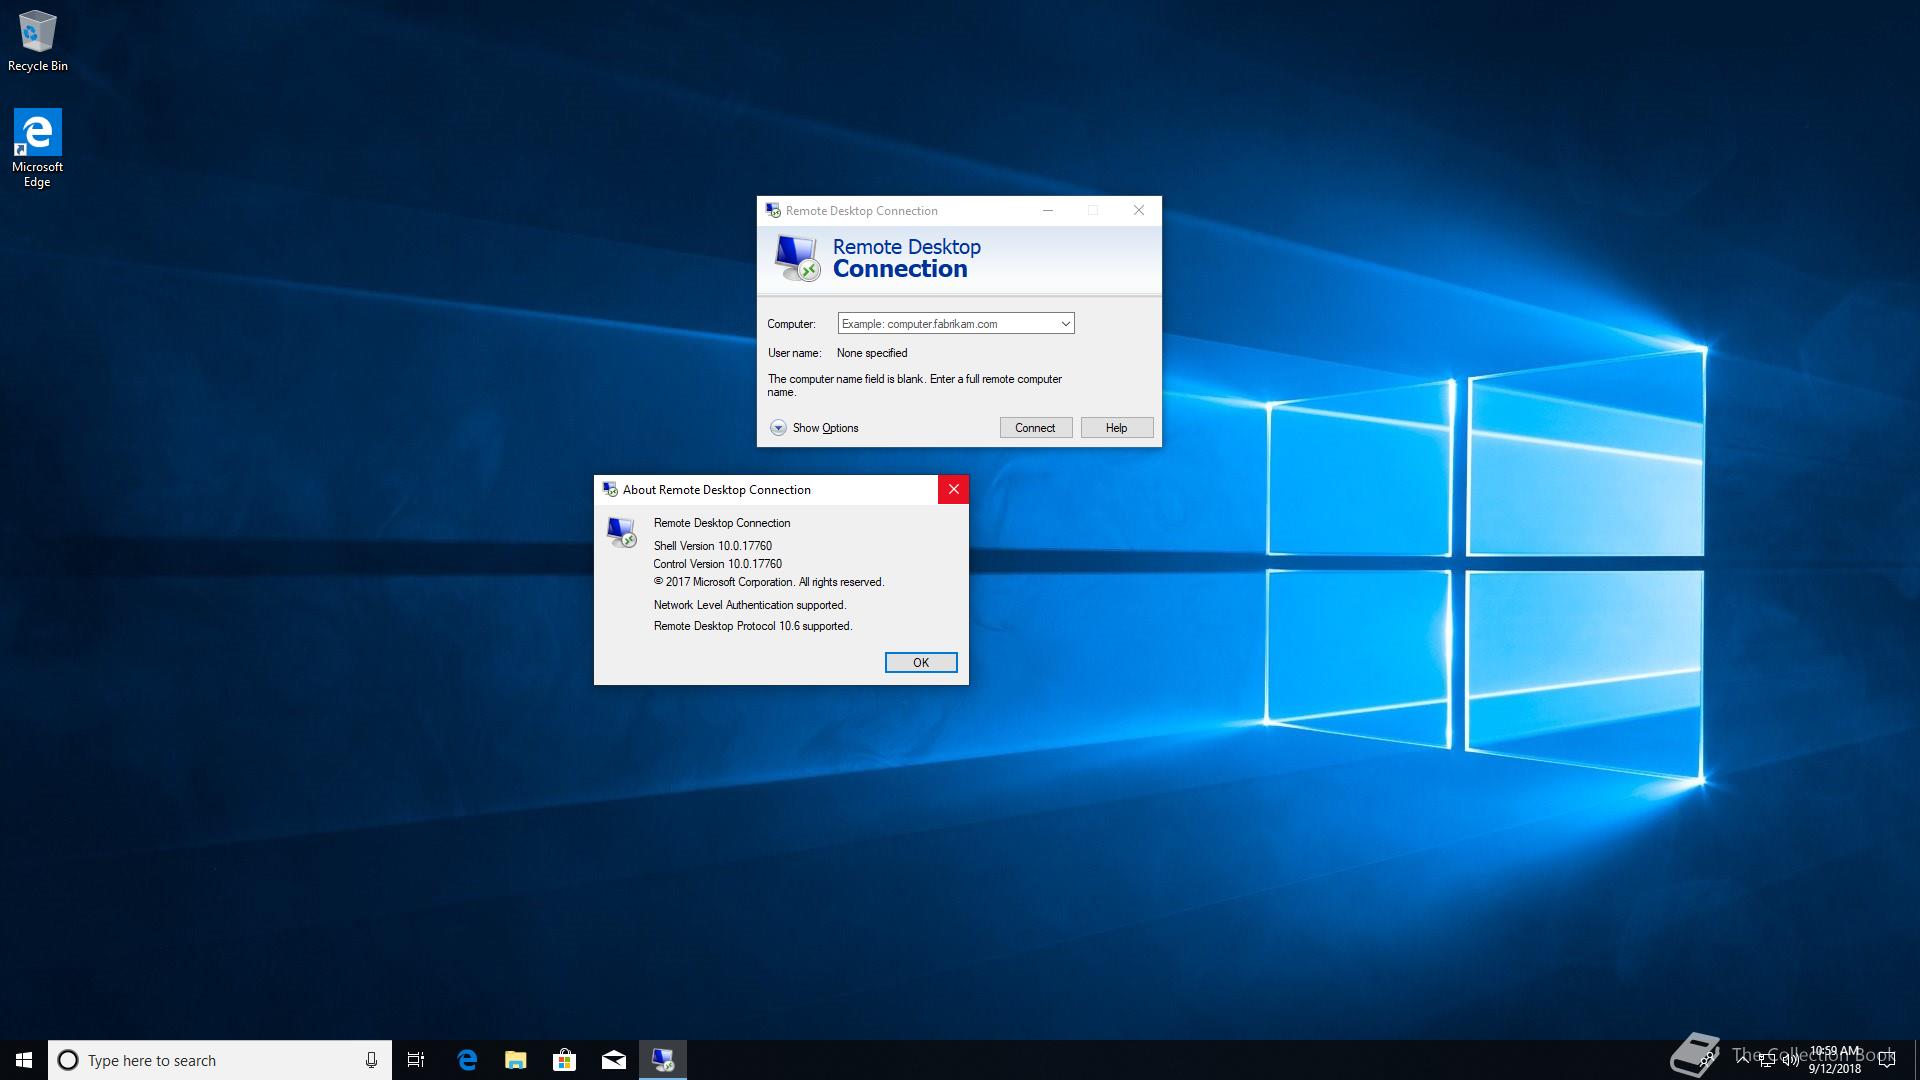Open the Recycle Bin desktop icon
The image size is (1920, 1080).
(38, 41)
